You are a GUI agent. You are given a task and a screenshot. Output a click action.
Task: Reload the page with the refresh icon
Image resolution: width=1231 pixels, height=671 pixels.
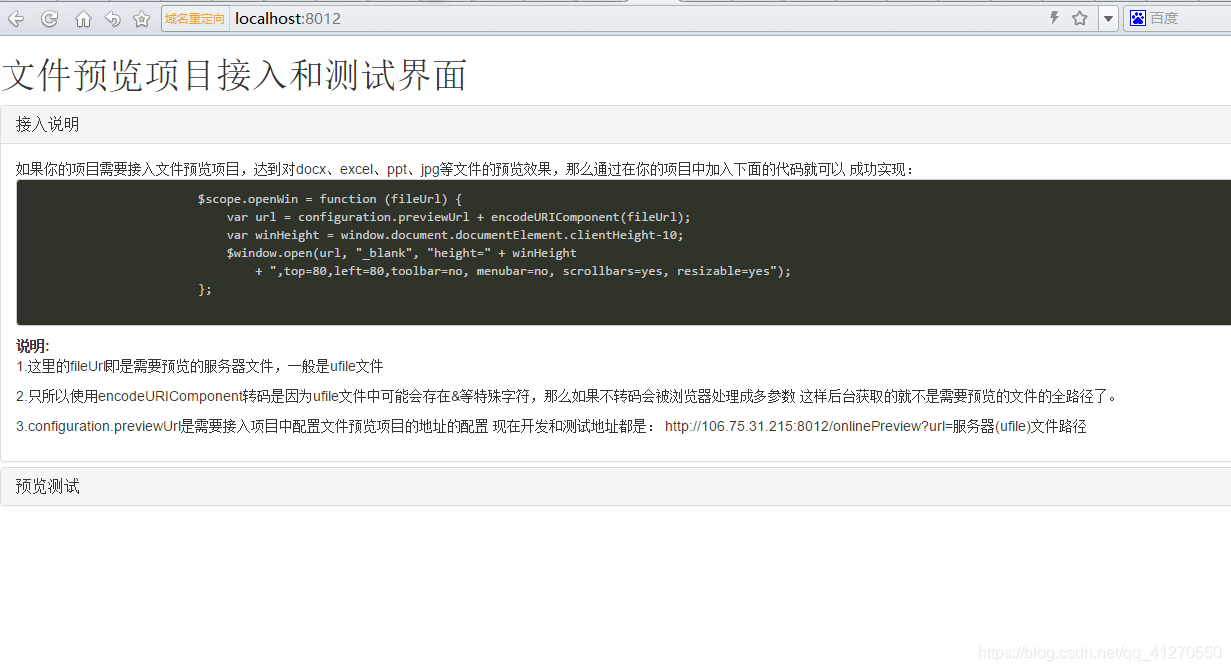coord(49,18)
